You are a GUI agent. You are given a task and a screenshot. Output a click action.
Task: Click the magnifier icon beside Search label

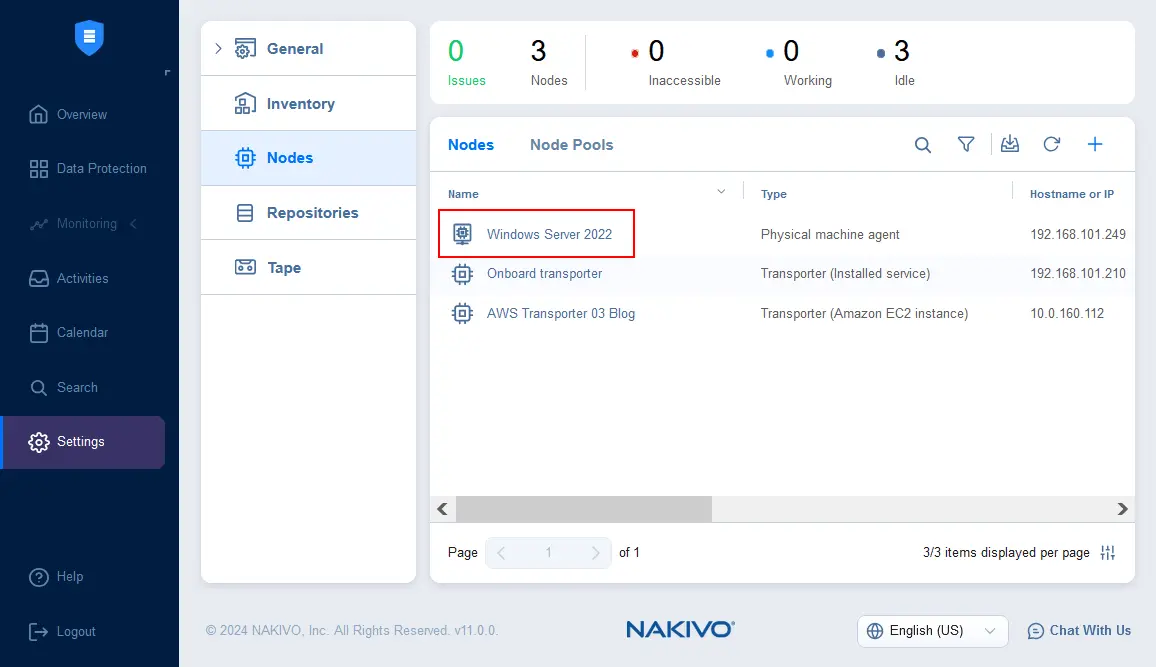(38, 388)
